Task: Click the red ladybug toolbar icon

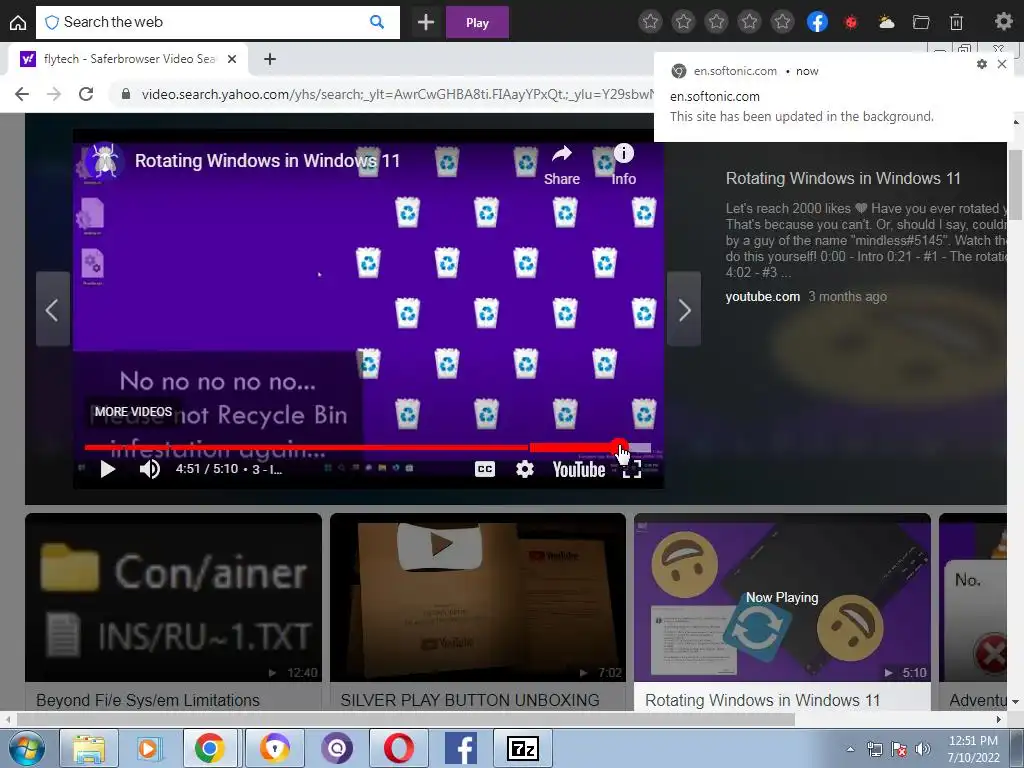Action: 851,23
